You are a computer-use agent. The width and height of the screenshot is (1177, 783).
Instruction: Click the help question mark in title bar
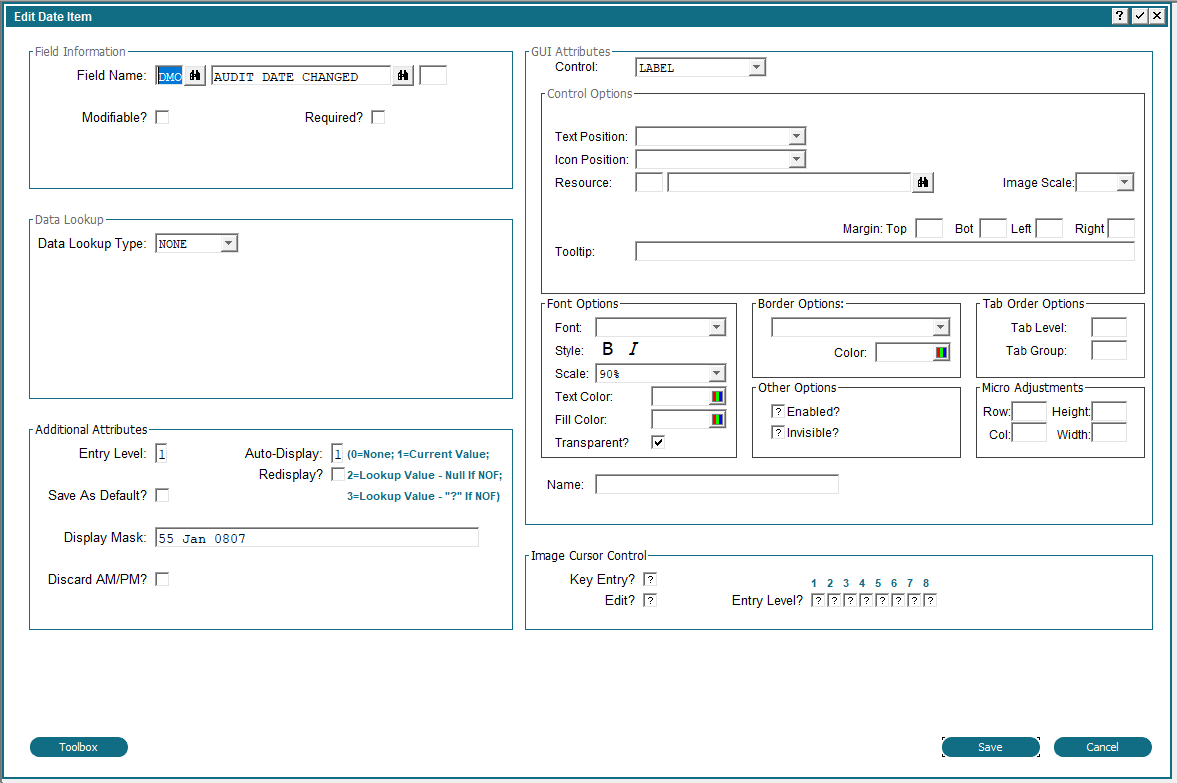click(x=1119, y=16)
